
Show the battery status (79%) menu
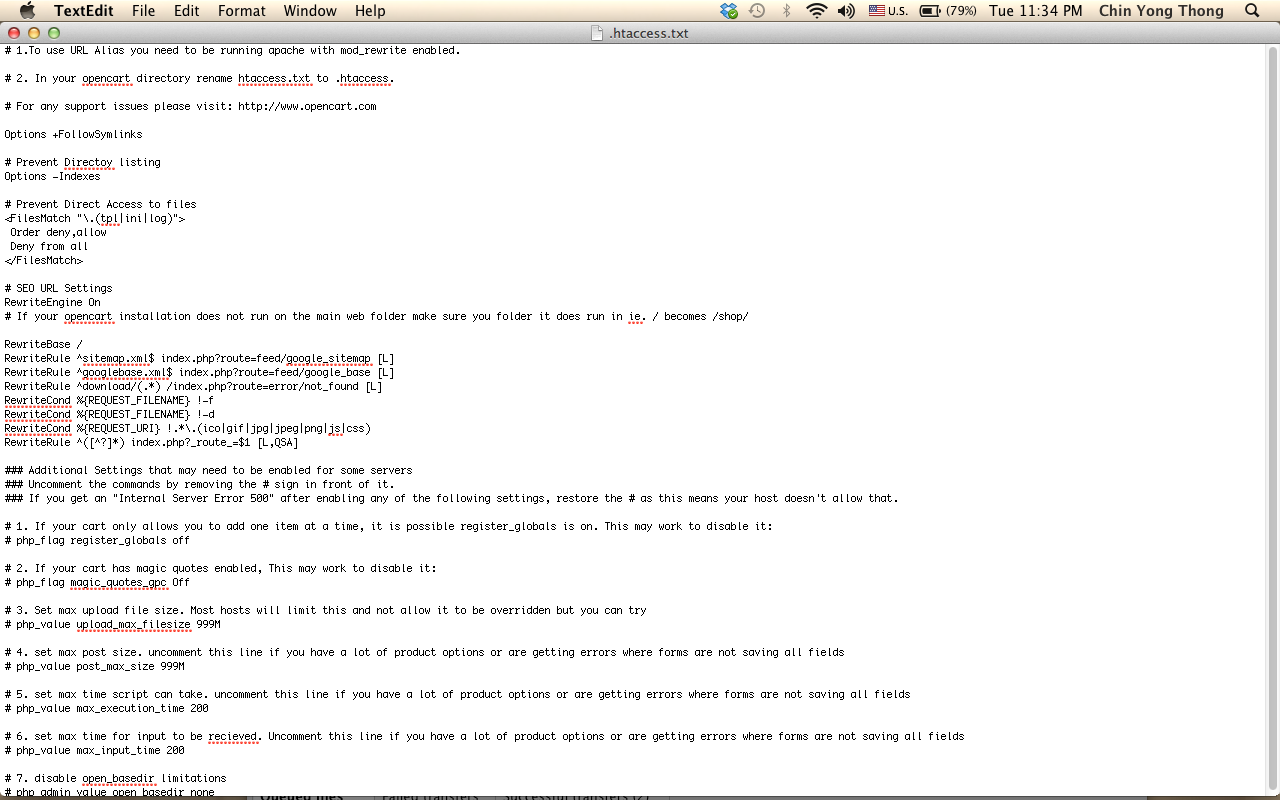[x=948, y=11]
